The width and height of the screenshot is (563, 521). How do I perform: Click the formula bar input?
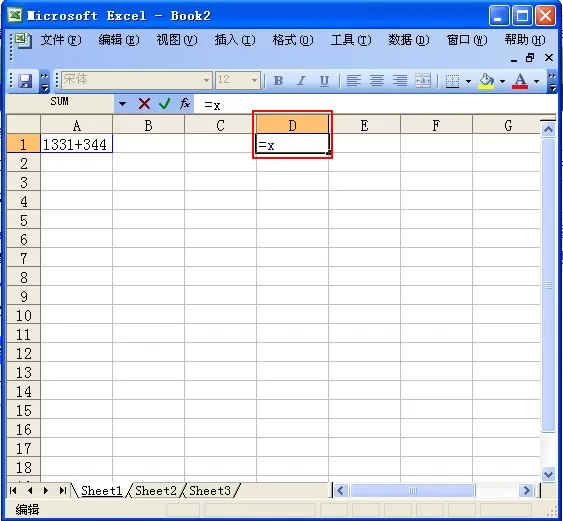[x=373, y=104]
